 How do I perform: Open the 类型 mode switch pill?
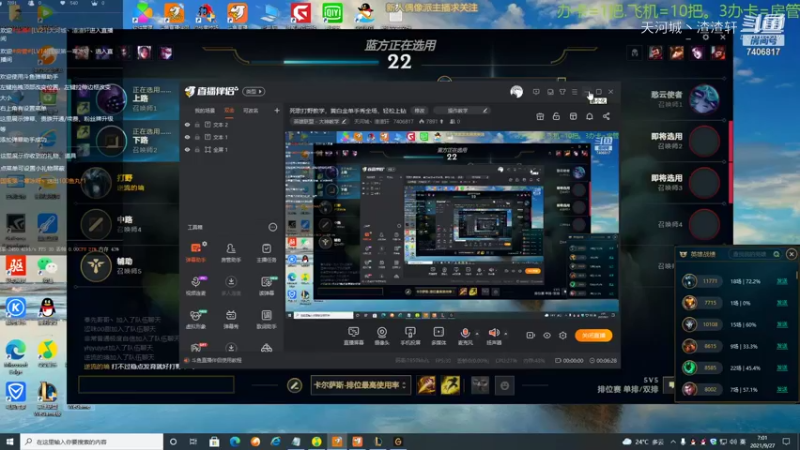[254, 91]
